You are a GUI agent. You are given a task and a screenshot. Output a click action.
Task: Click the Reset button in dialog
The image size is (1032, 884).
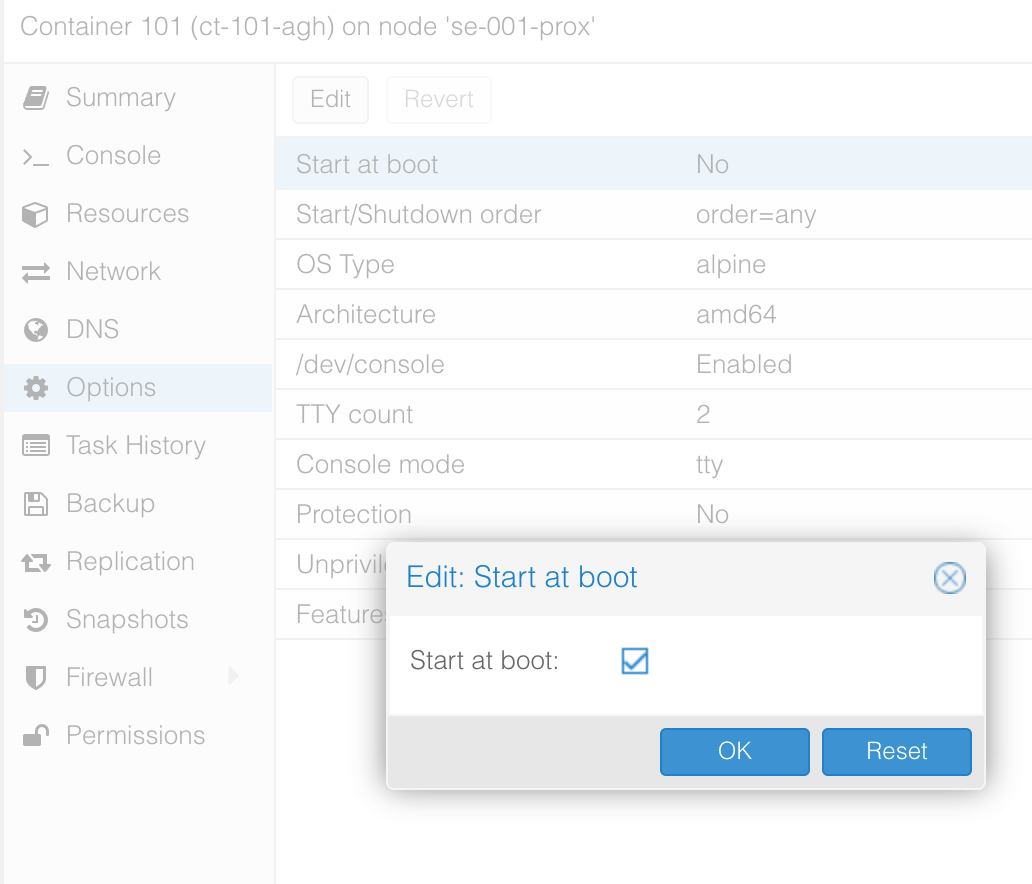[896, 752]
